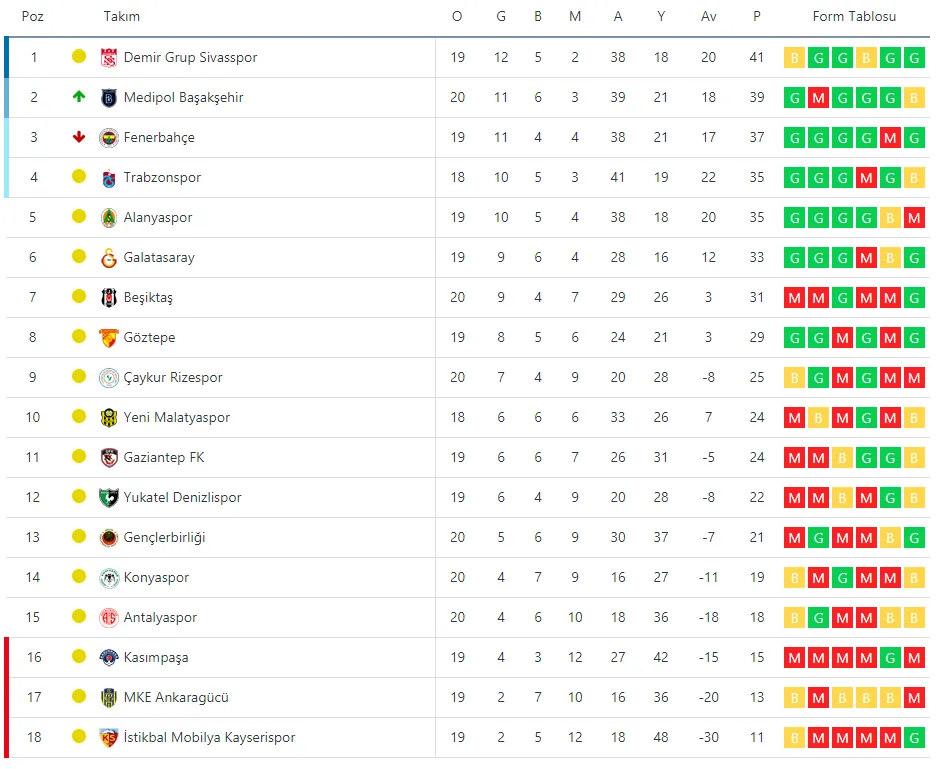Click the Form Tablosu column header
Screen dimensions: 938x769
click(x=854, y=17)
